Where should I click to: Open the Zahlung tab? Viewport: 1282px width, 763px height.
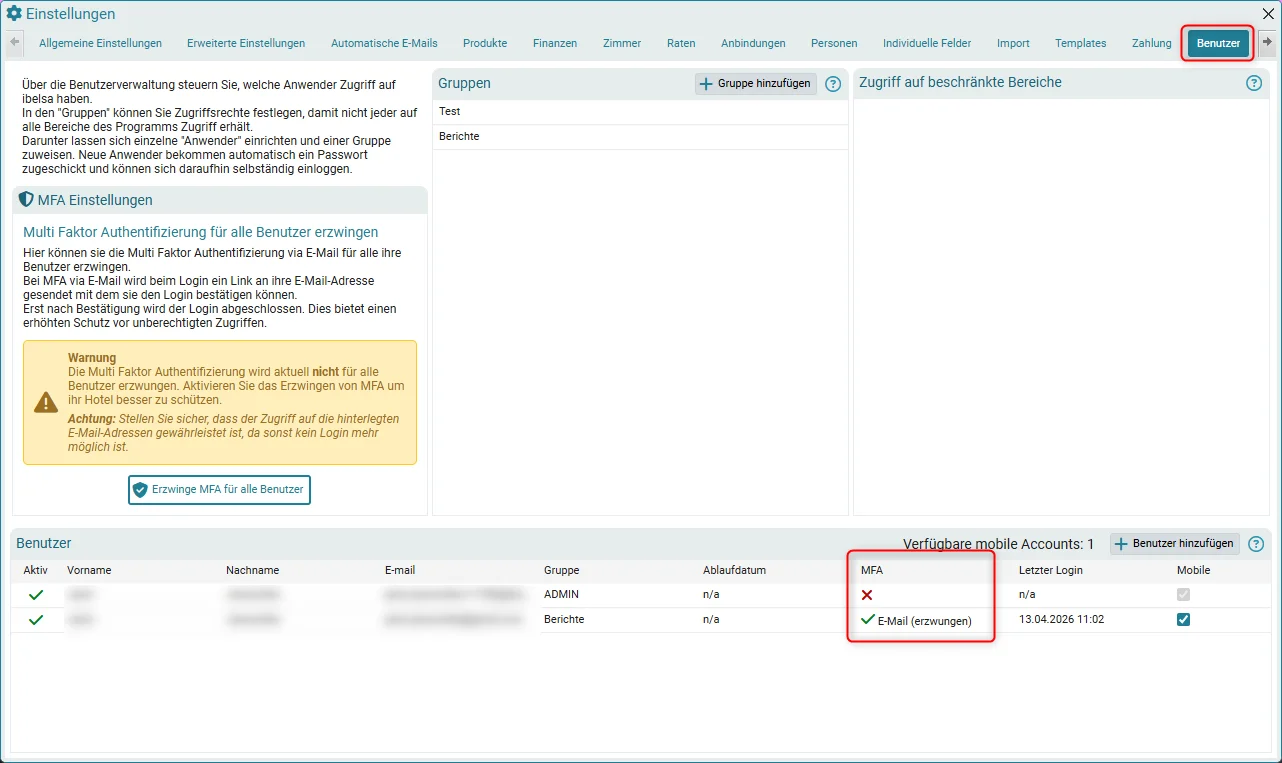[1152, 43]
